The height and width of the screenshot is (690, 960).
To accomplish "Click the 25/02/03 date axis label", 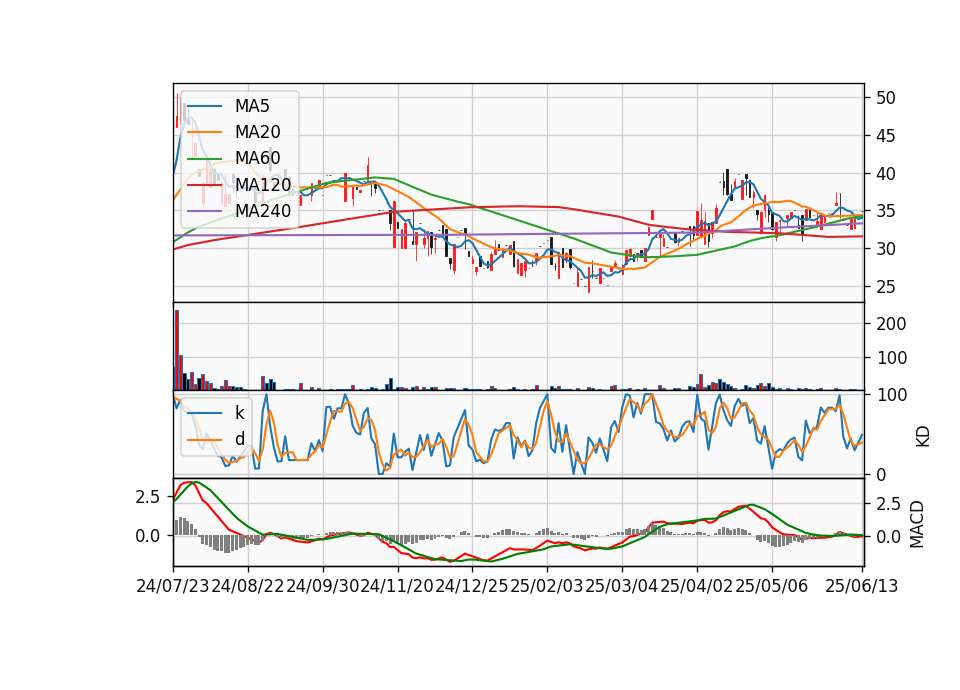I will (x=547, y=586).
